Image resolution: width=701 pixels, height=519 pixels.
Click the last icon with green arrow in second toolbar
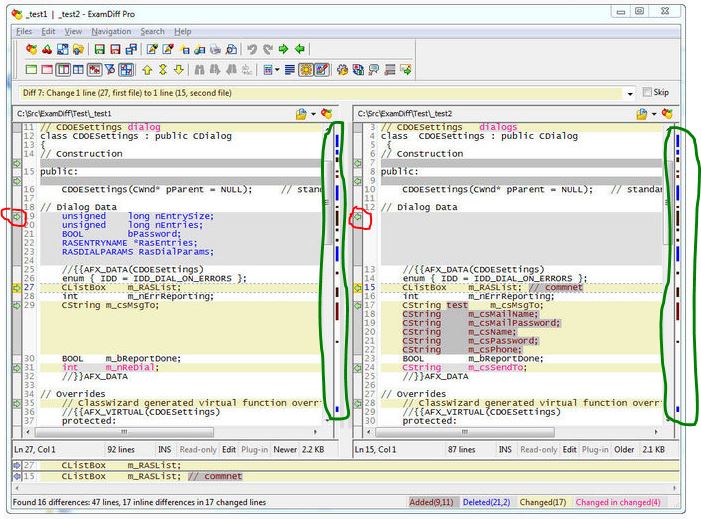coord(406,70)
